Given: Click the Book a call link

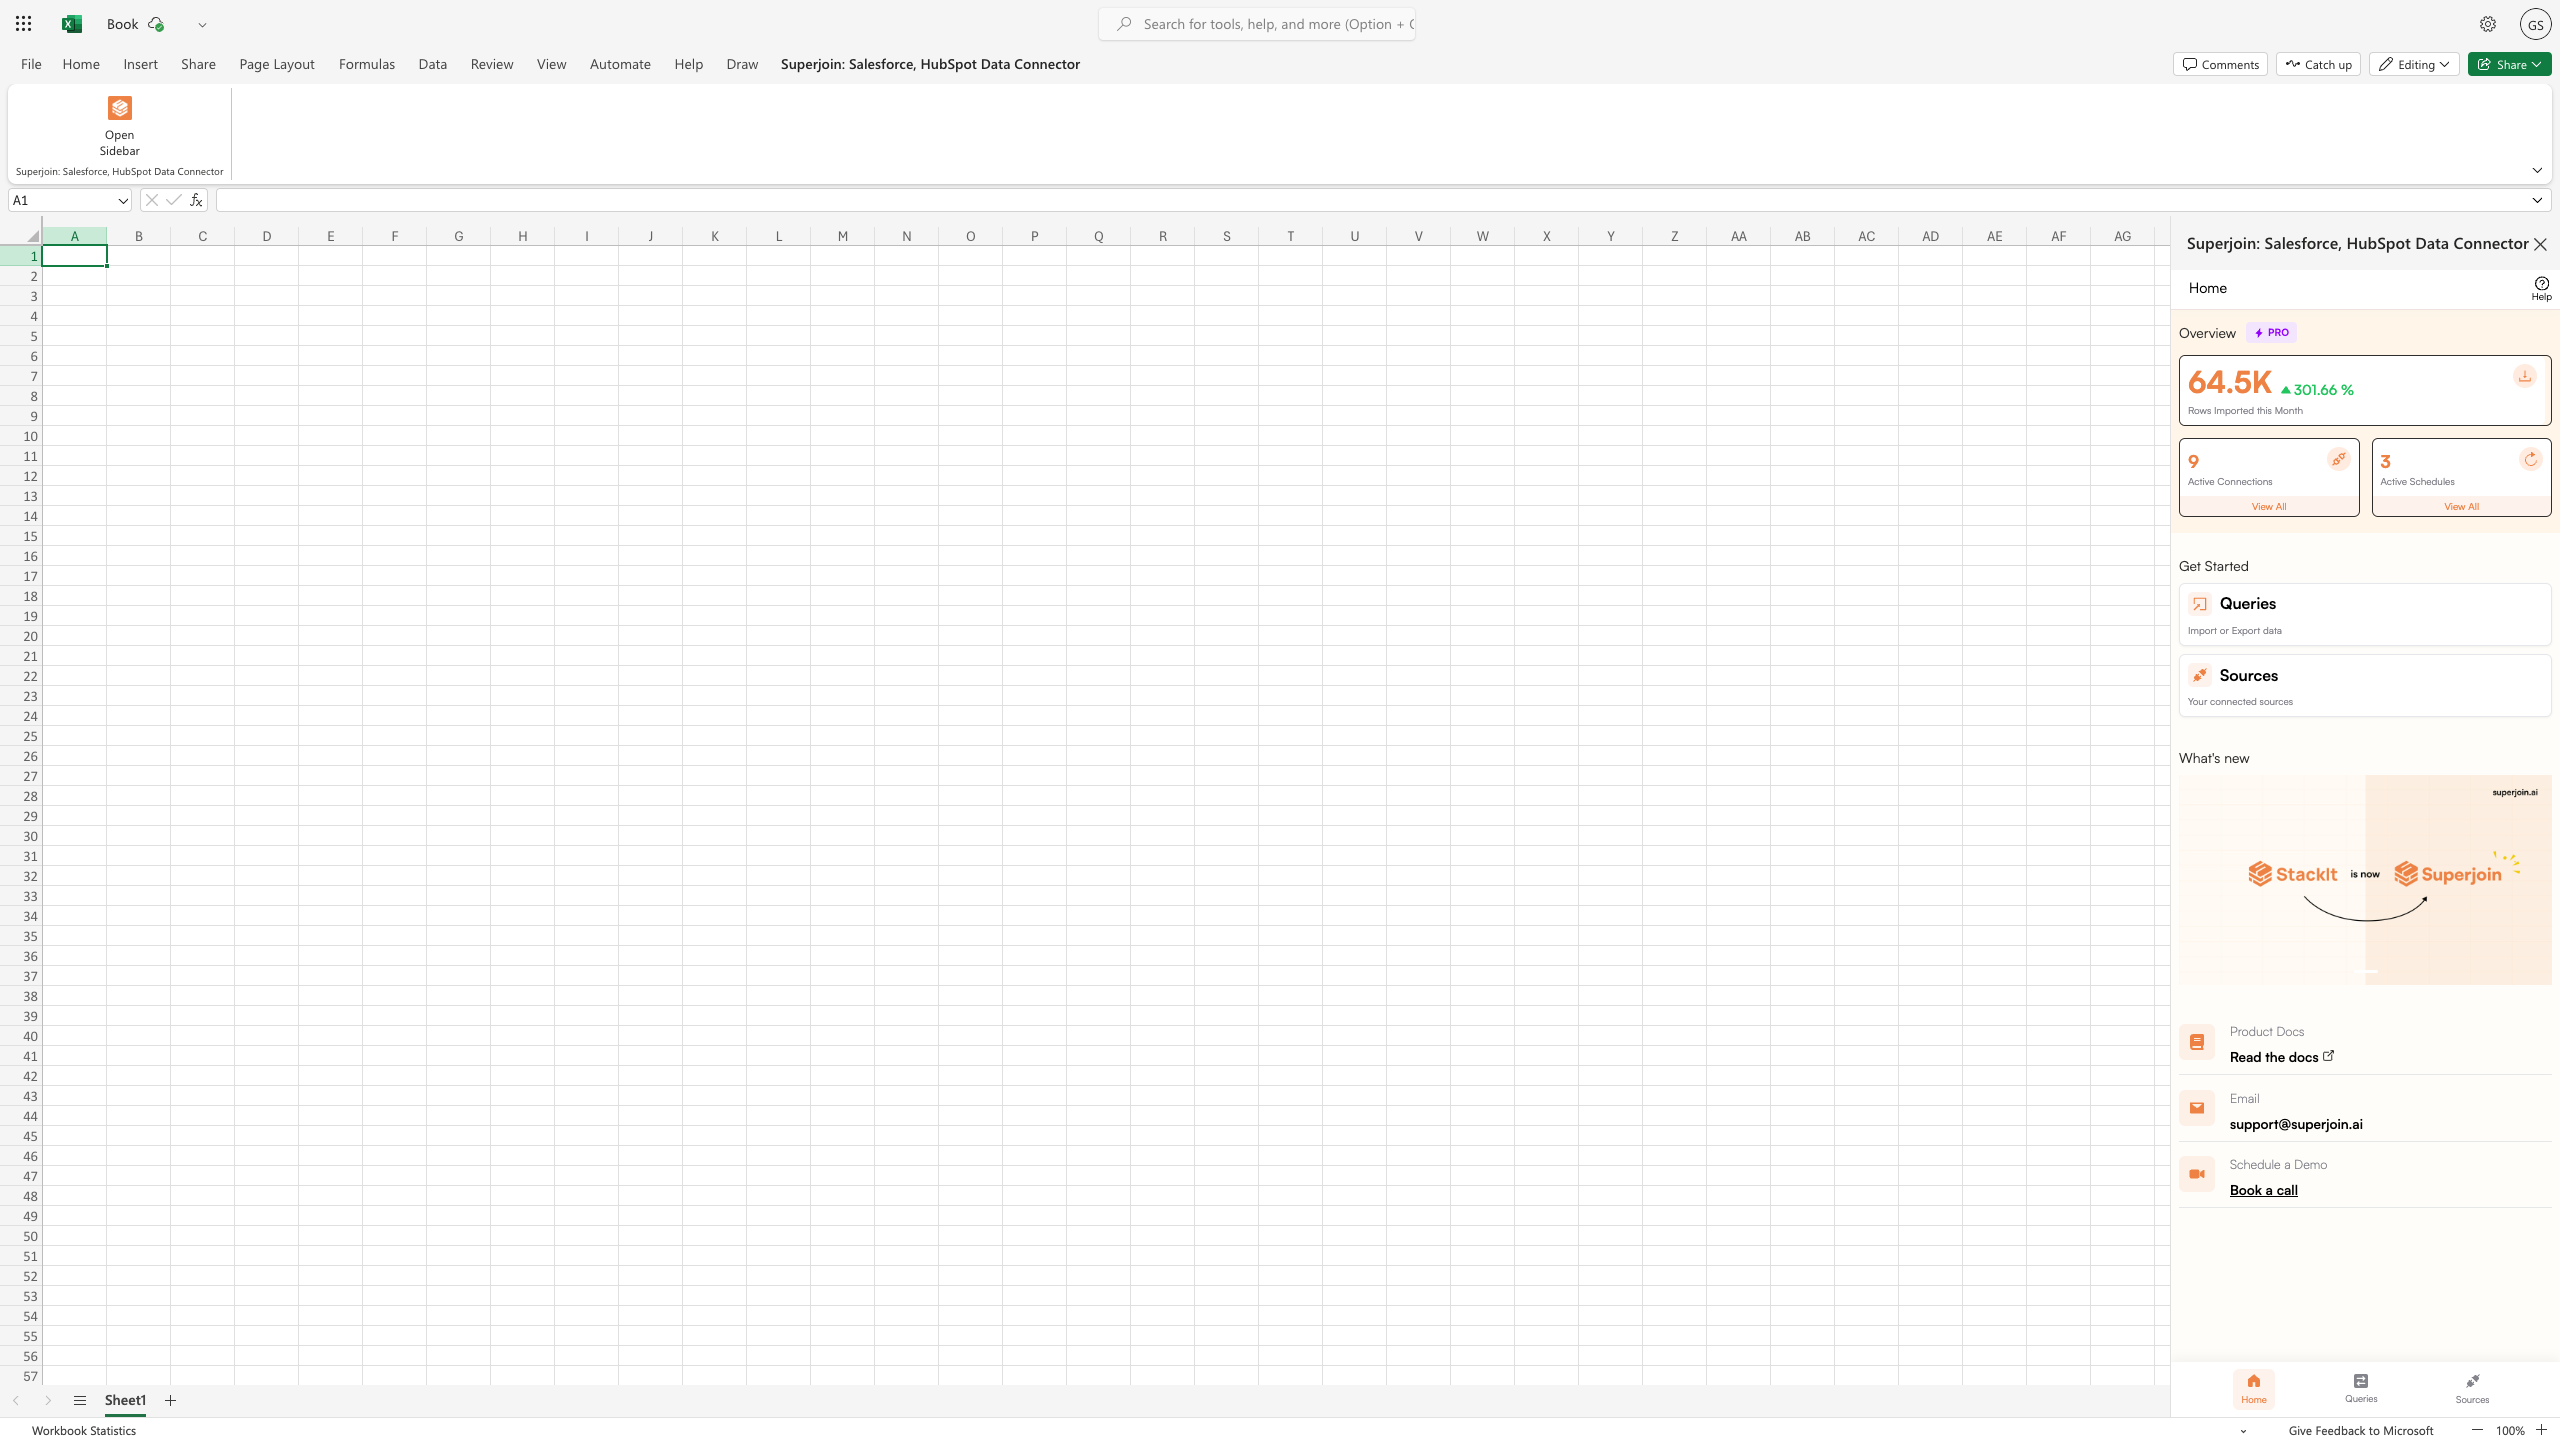Looking at the screenshot, I should [2263, 1190].
